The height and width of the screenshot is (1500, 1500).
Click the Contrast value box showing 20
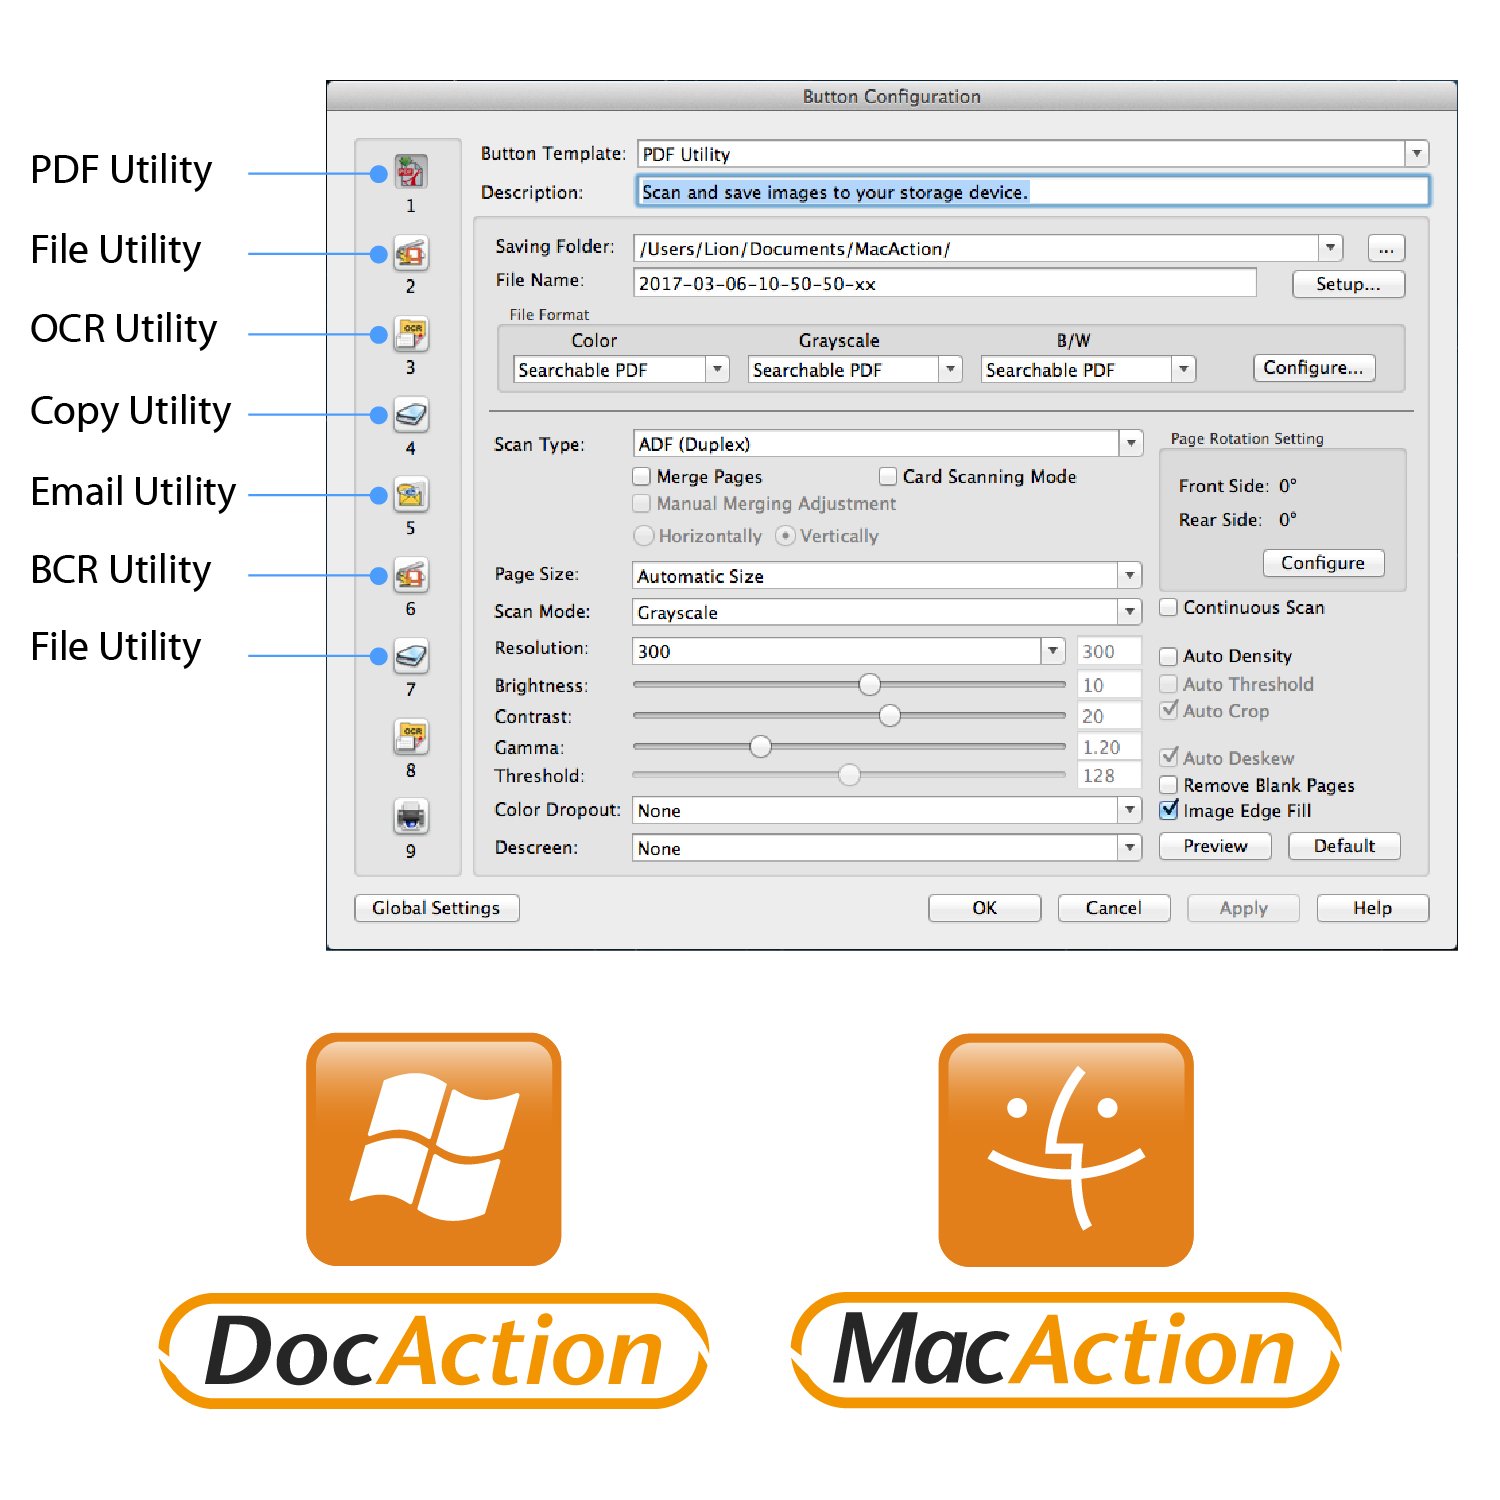(1109, 716)
